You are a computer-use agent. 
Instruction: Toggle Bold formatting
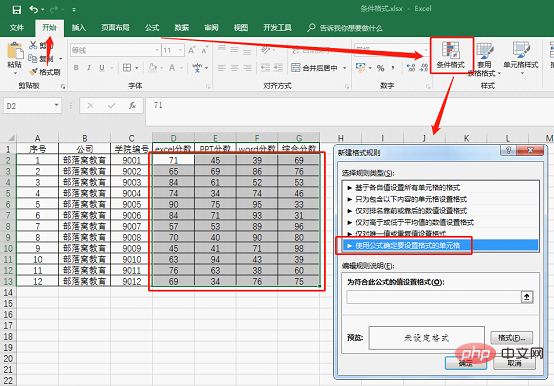[x=76, y=67]
